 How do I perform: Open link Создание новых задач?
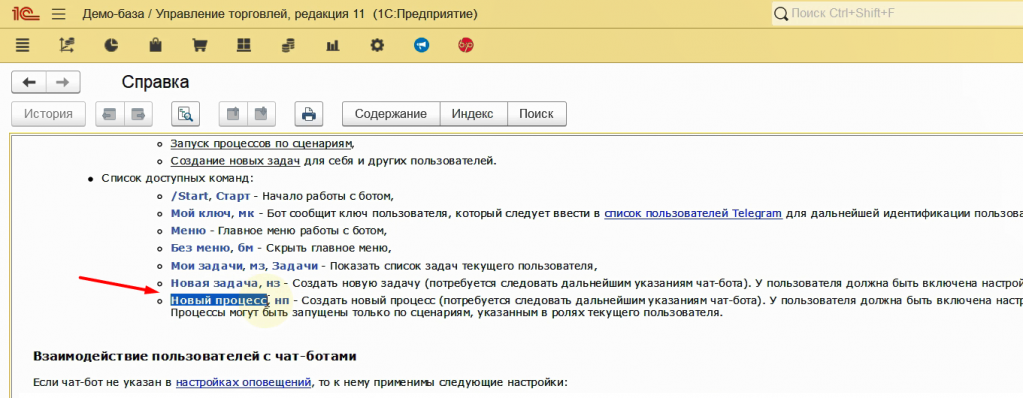click(x=236, y=161)
